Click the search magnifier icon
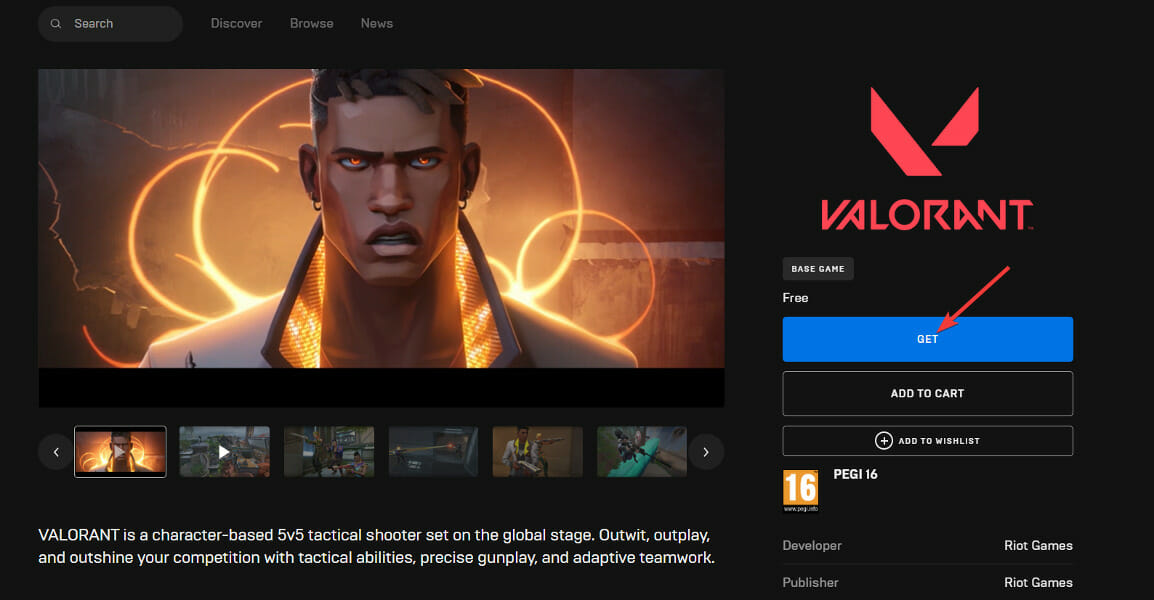Screen dimensions: 1154x600 pyautogui.click(x=55, y=23)
